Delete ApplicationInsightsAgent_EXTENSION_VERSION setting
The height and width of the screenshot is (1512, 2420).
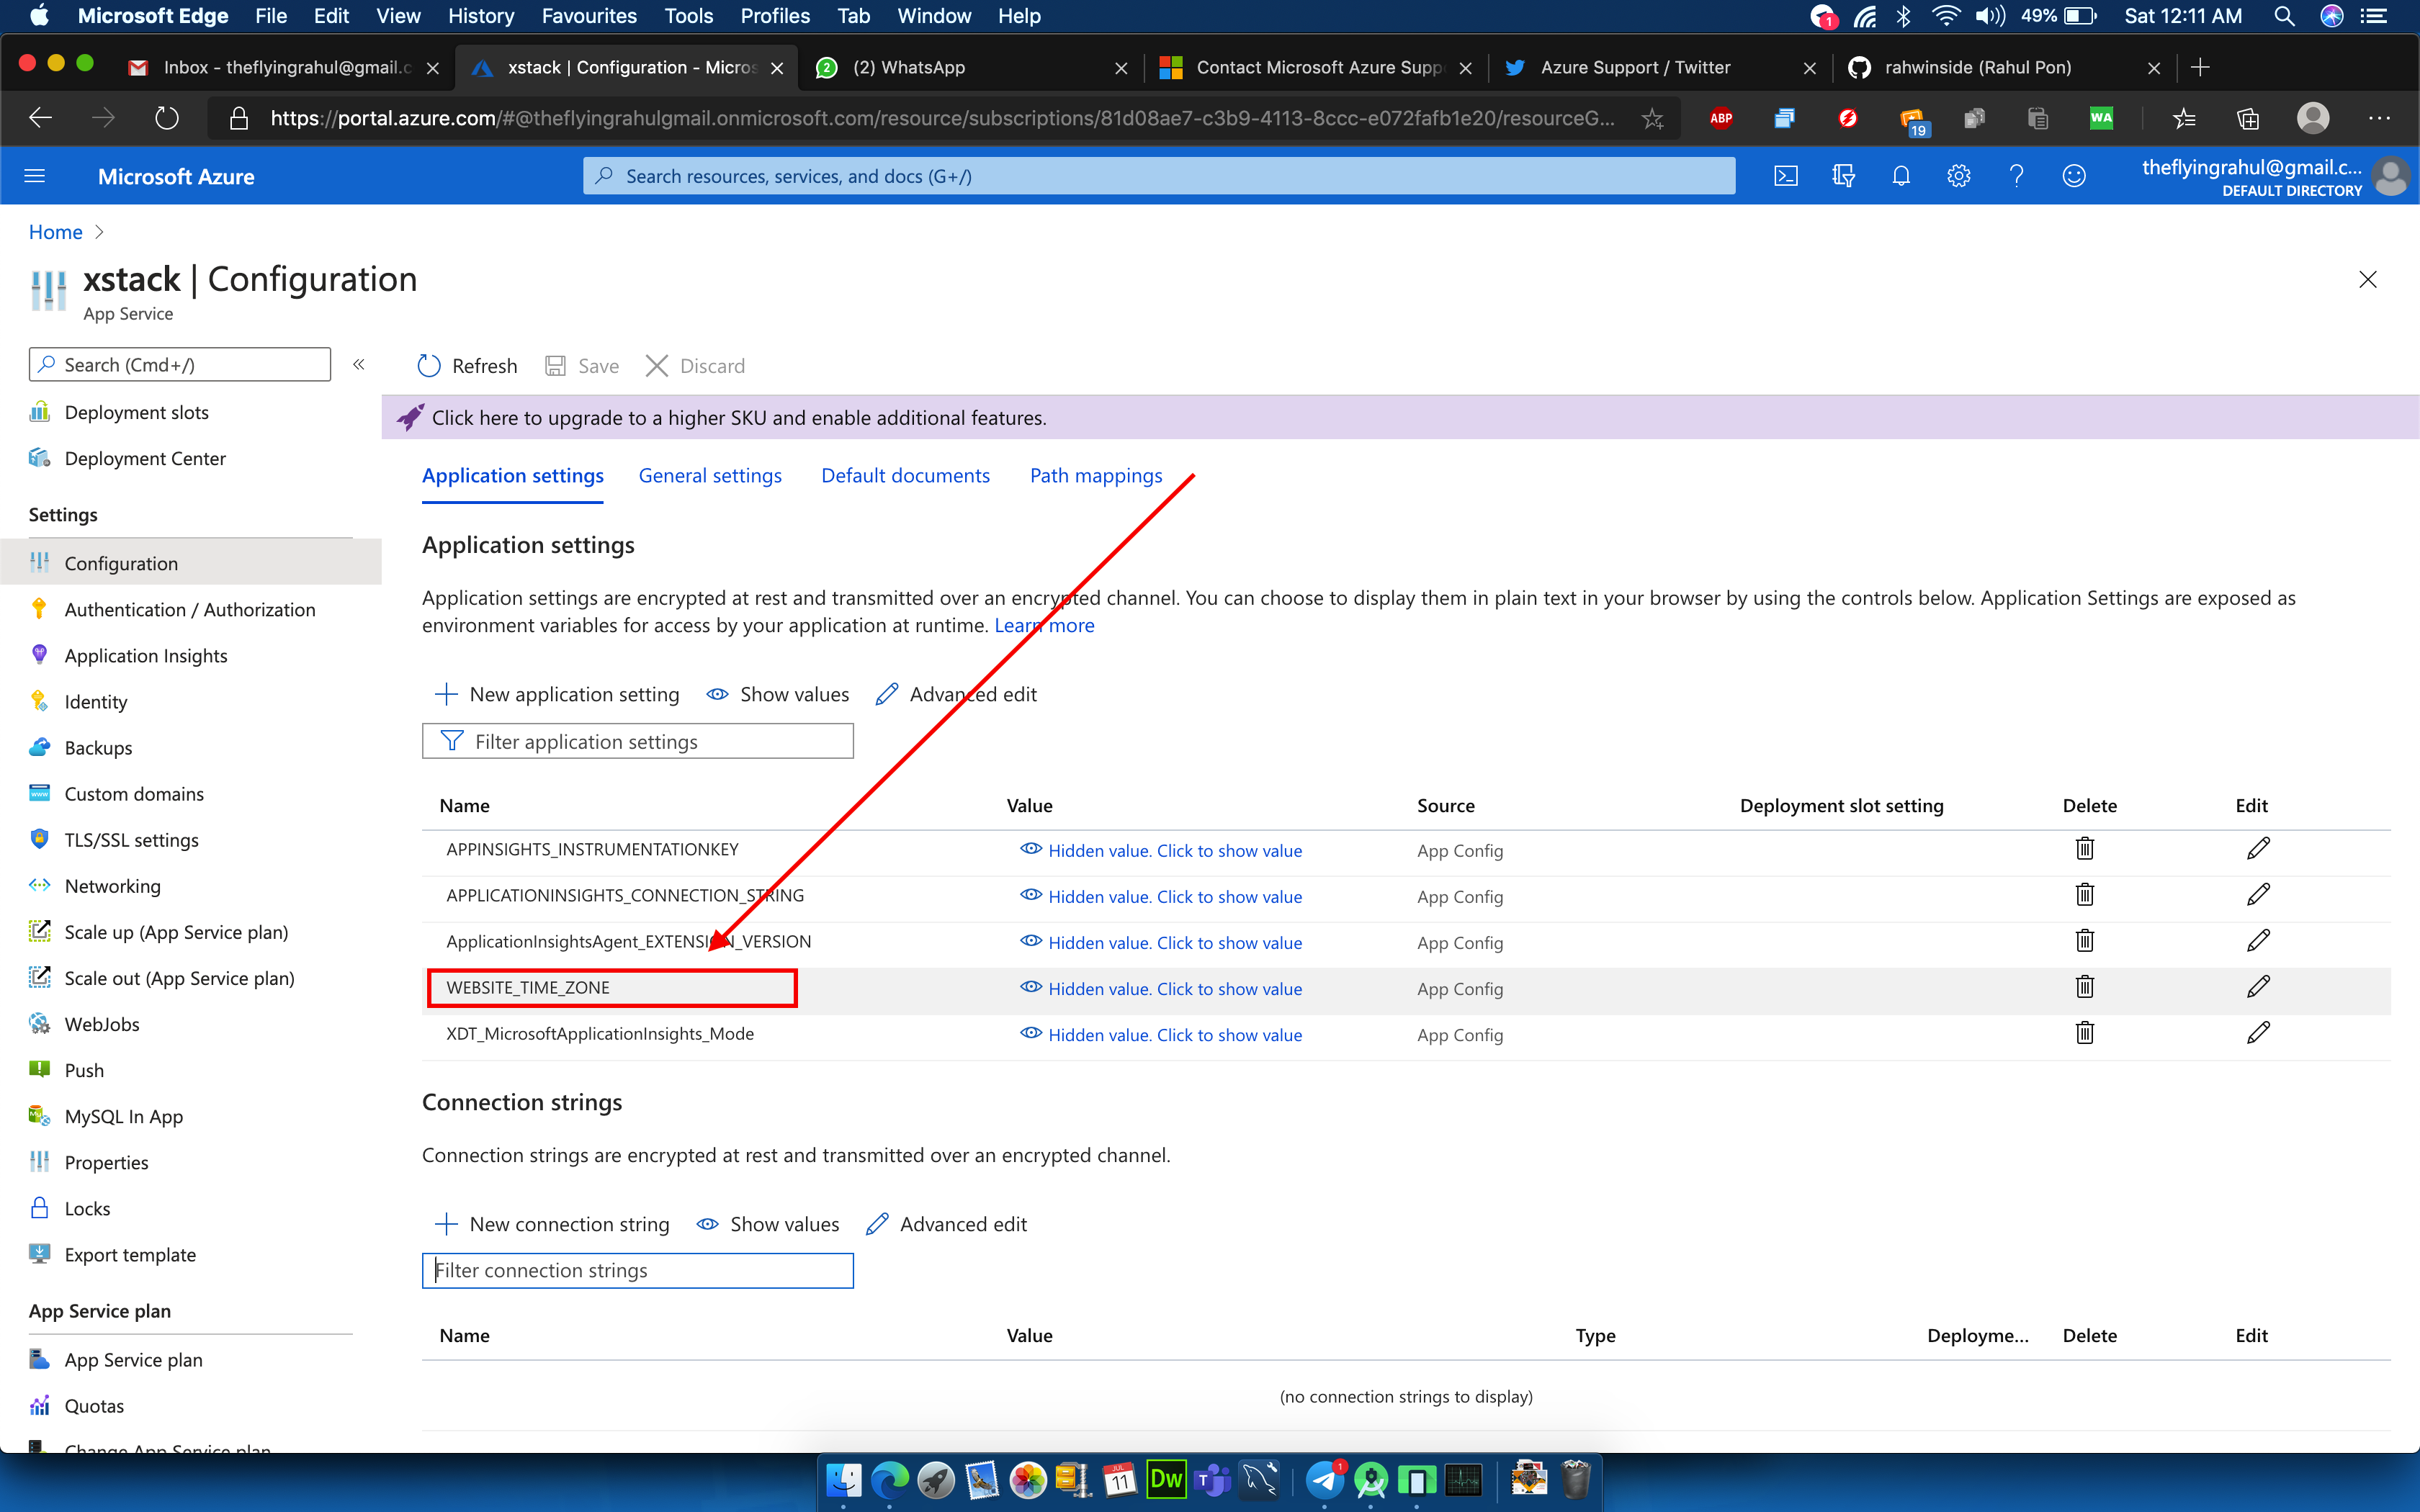[x=2085, y=941]
